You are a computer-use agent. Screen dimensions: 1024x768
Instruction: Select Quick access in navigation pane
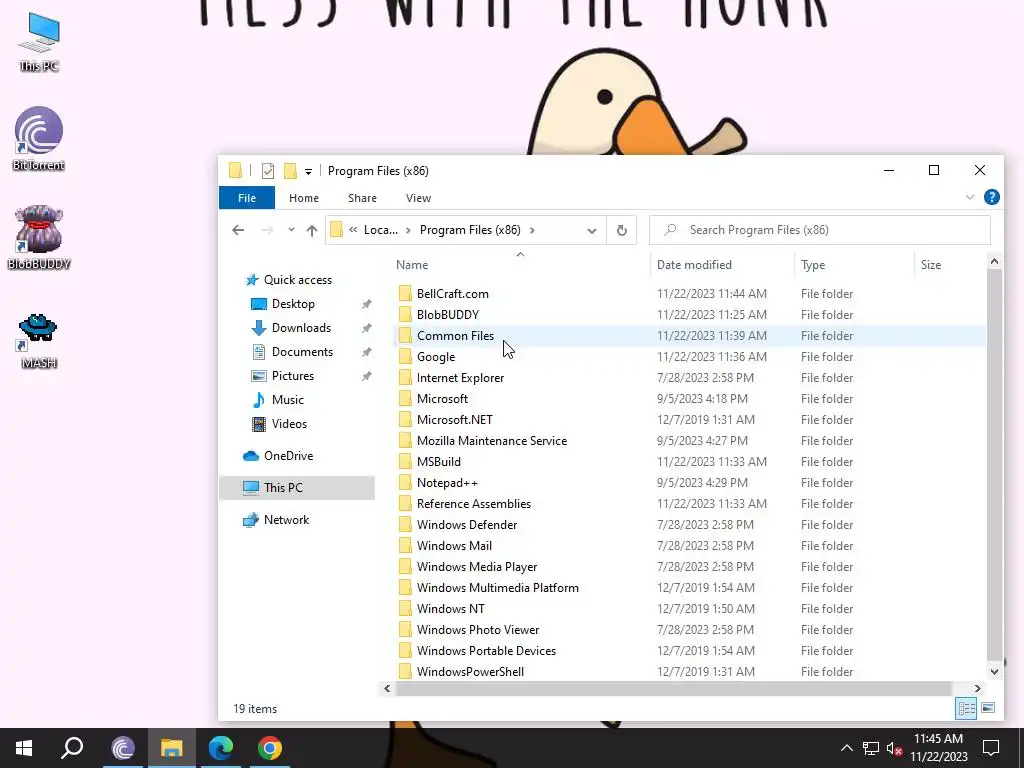(298, 280)
